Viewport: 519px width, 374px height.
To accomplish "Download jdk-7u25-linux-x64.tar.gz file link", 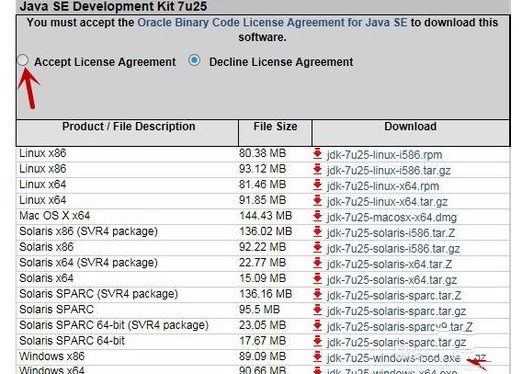I will (387, 202).
